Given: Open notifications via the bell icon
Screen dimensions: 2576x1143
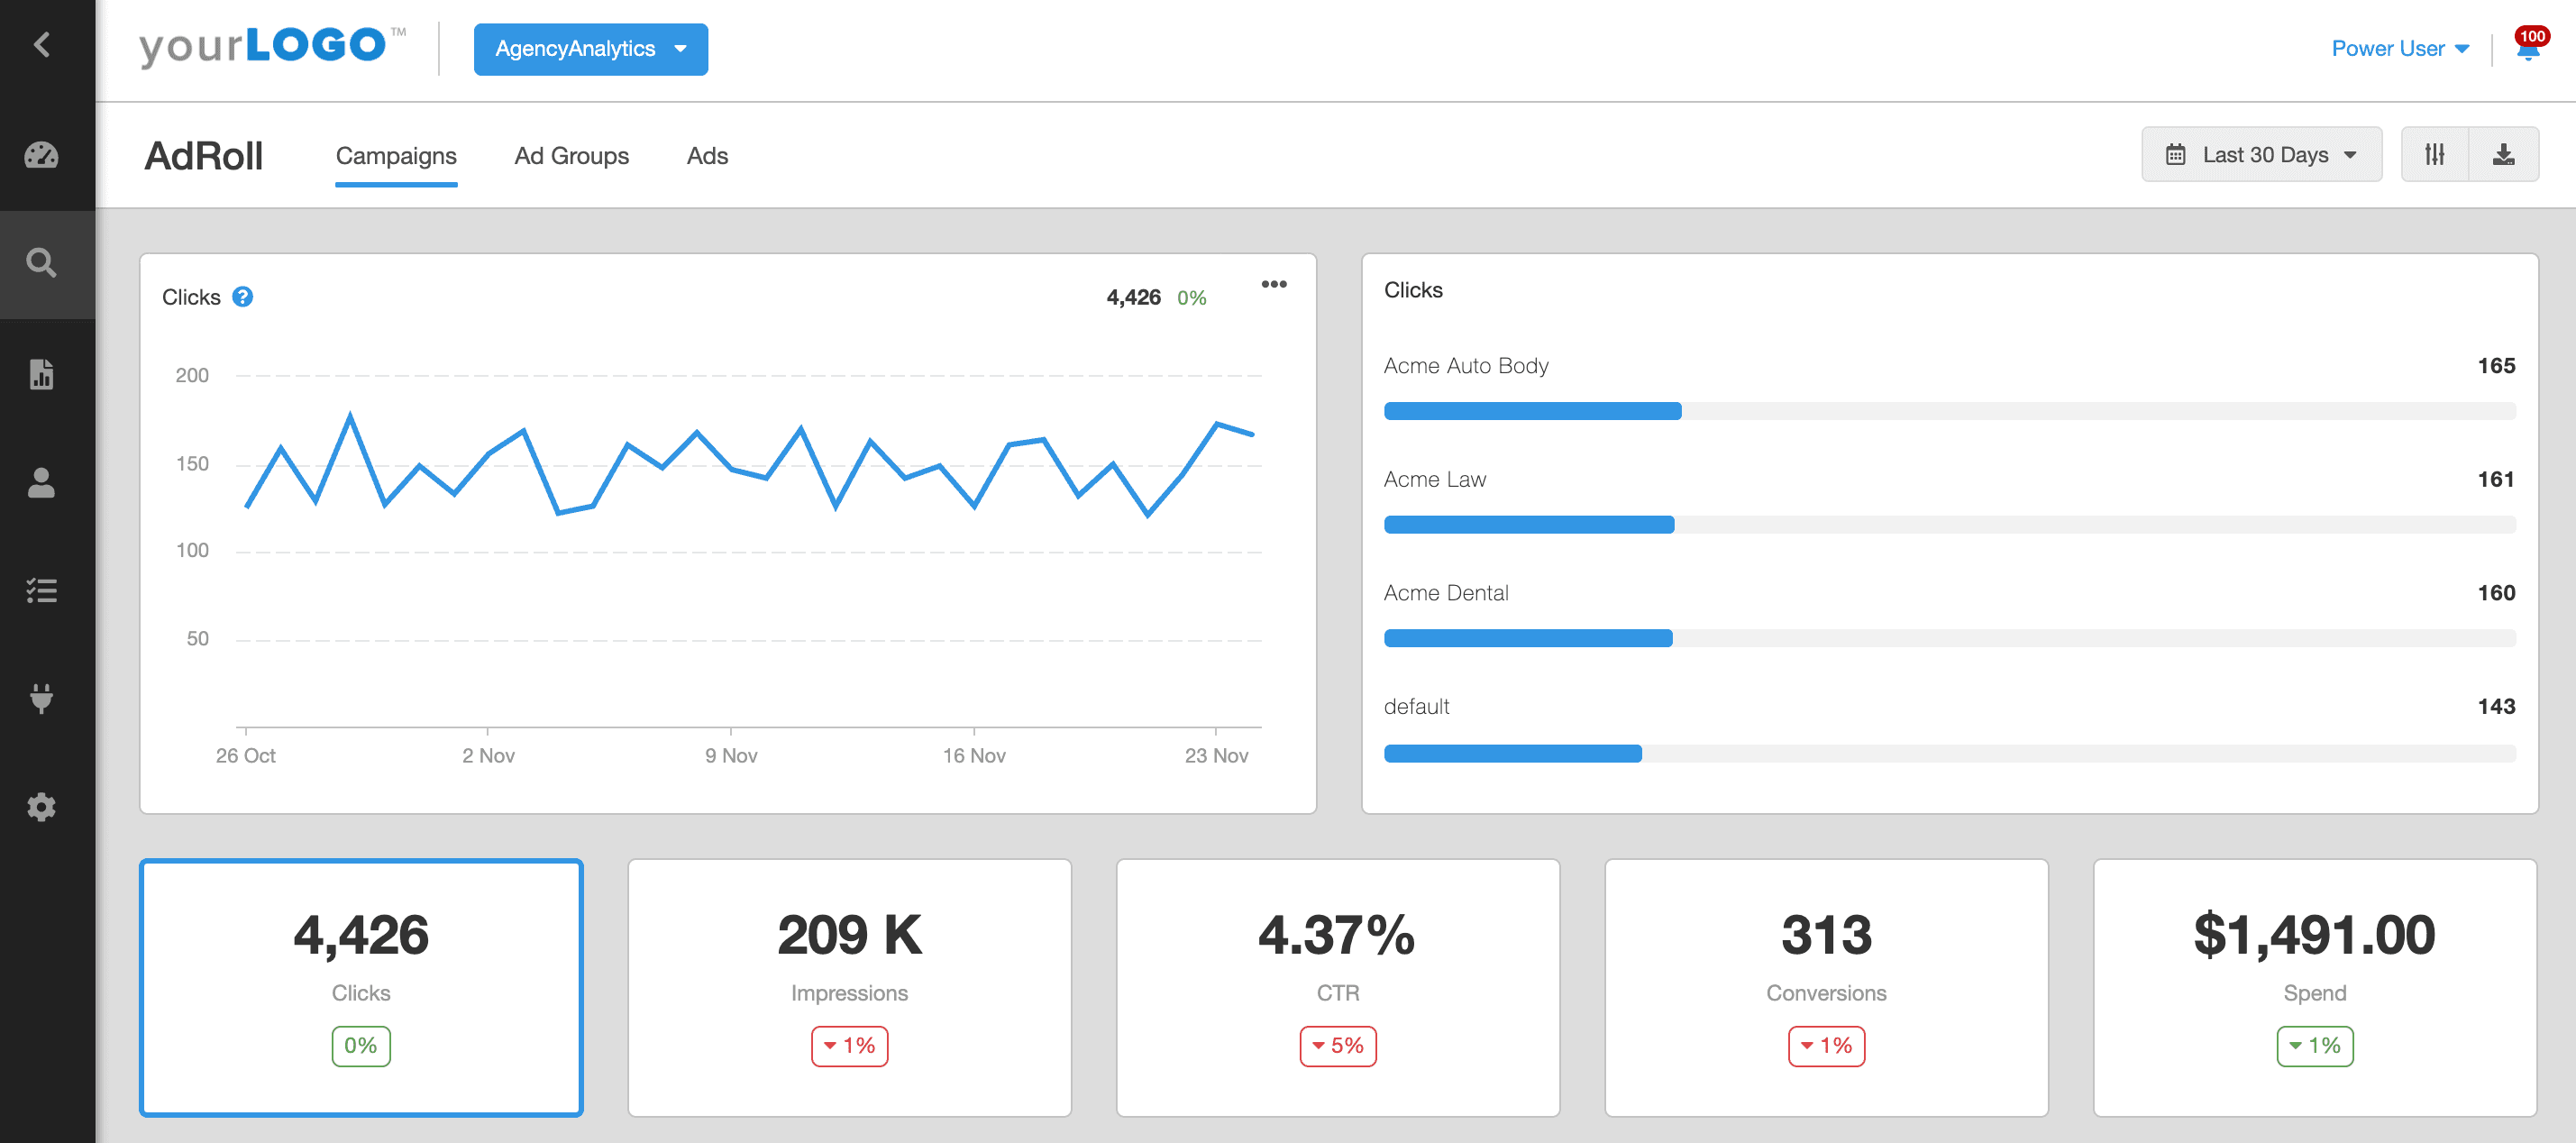Looking at the screenshot, I should (x=2528, y=52).
